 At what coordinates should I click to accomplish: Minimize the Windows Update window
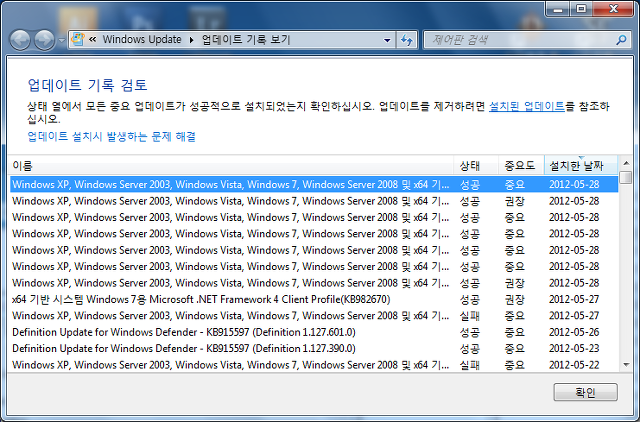coord(558,9)
